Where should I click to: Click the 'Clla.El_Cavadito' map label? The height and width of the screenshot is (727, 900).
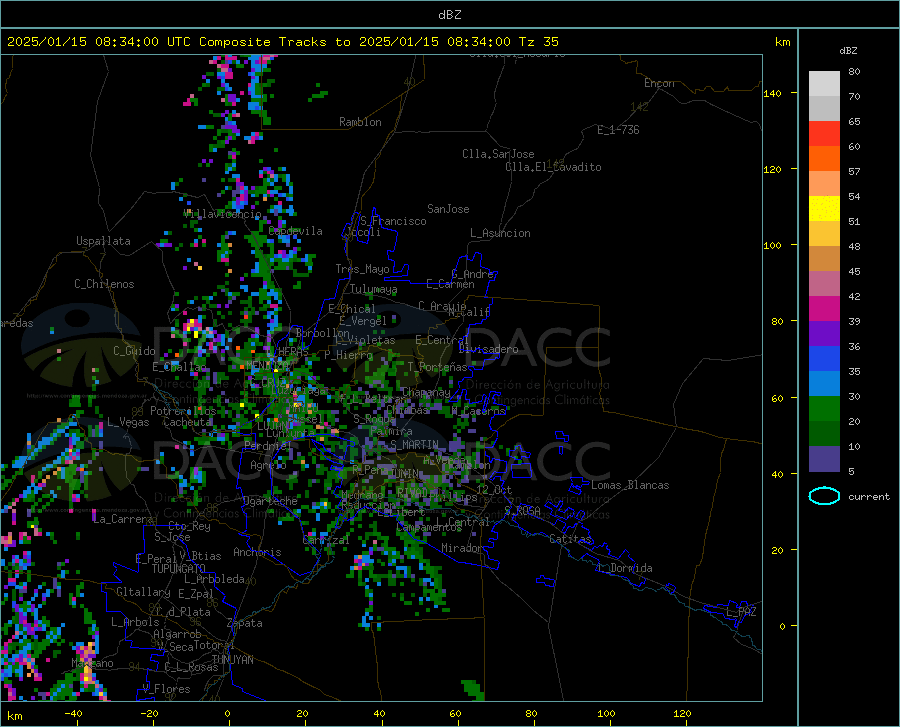(553, 167)
